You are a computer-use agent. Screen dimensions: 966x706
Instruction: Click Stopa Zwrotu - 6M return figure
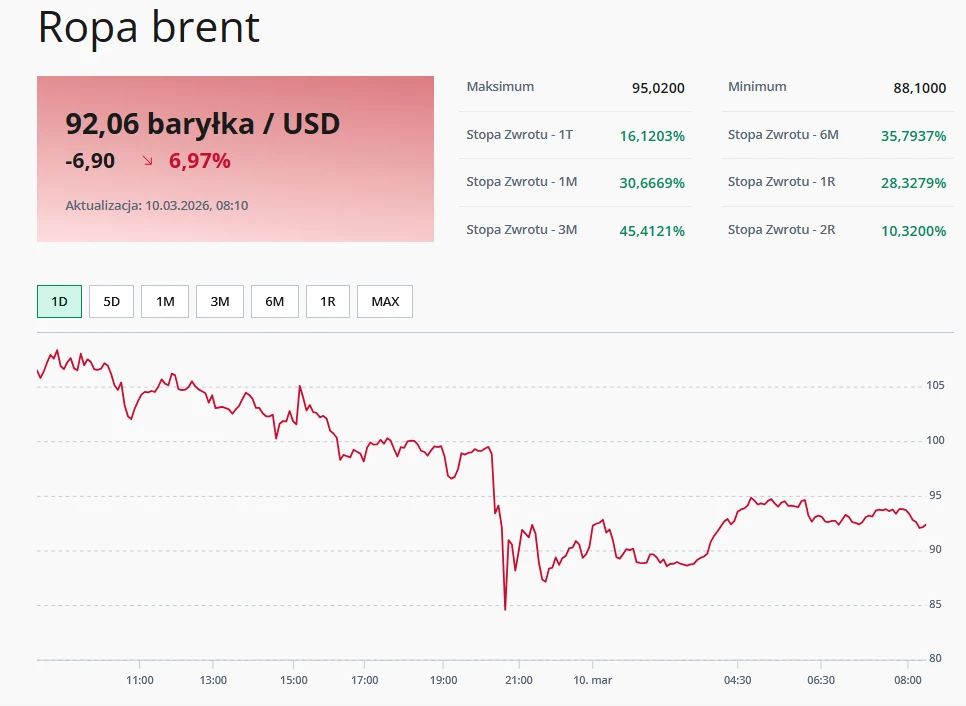[914, 135]
